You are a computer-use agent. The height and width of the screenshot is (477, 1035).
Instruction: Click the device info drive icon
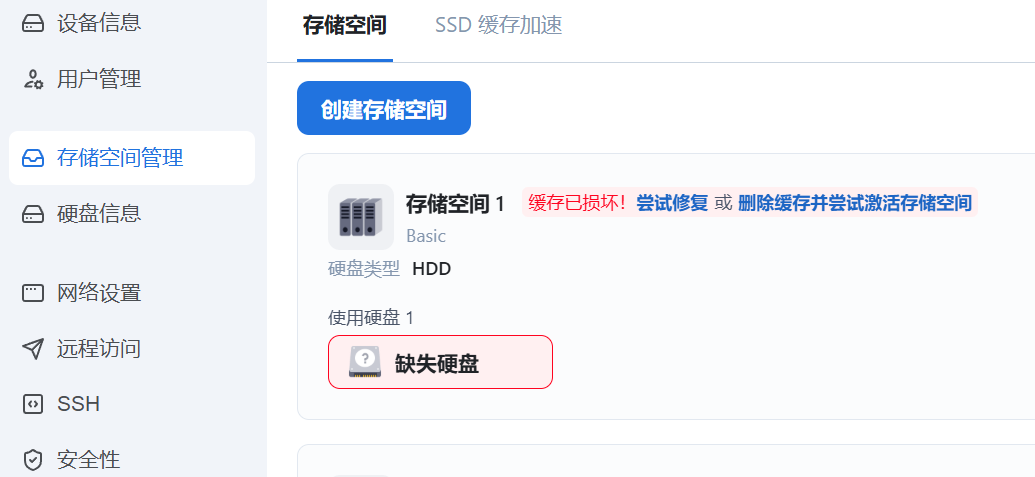pos(33,23)
